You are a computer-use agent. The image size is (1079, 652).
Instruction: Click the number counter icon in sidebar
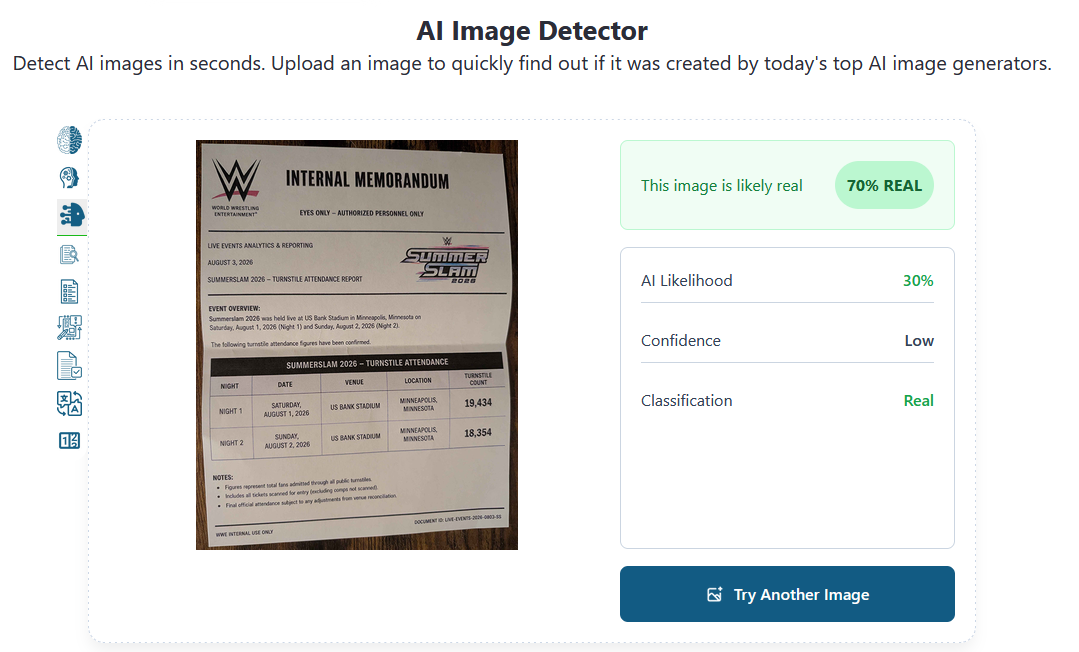tap(70, 441)
